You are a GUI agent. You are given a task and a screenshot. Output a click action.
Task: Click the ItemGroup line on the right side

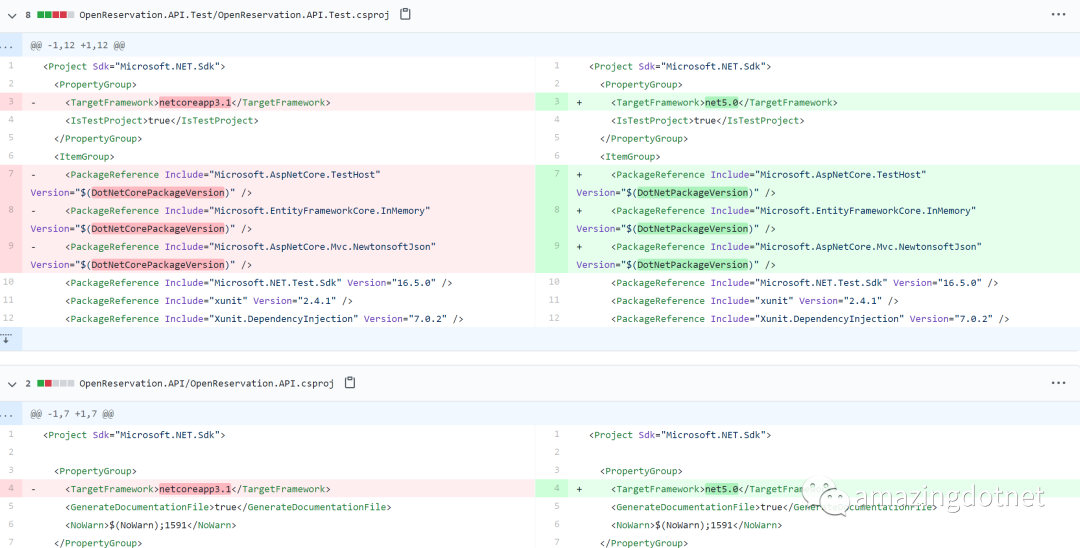click(x=630, y=156)
